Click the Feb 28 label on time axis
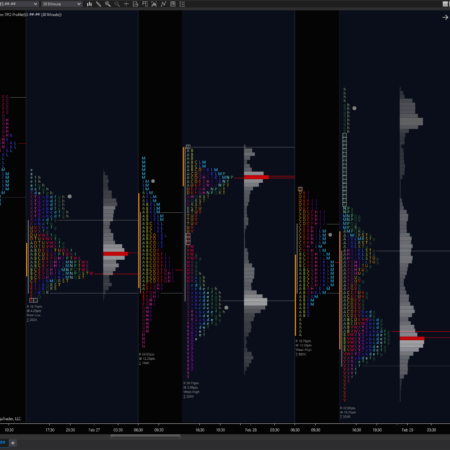This screenshot has height=450, width=450. (251, 430)
